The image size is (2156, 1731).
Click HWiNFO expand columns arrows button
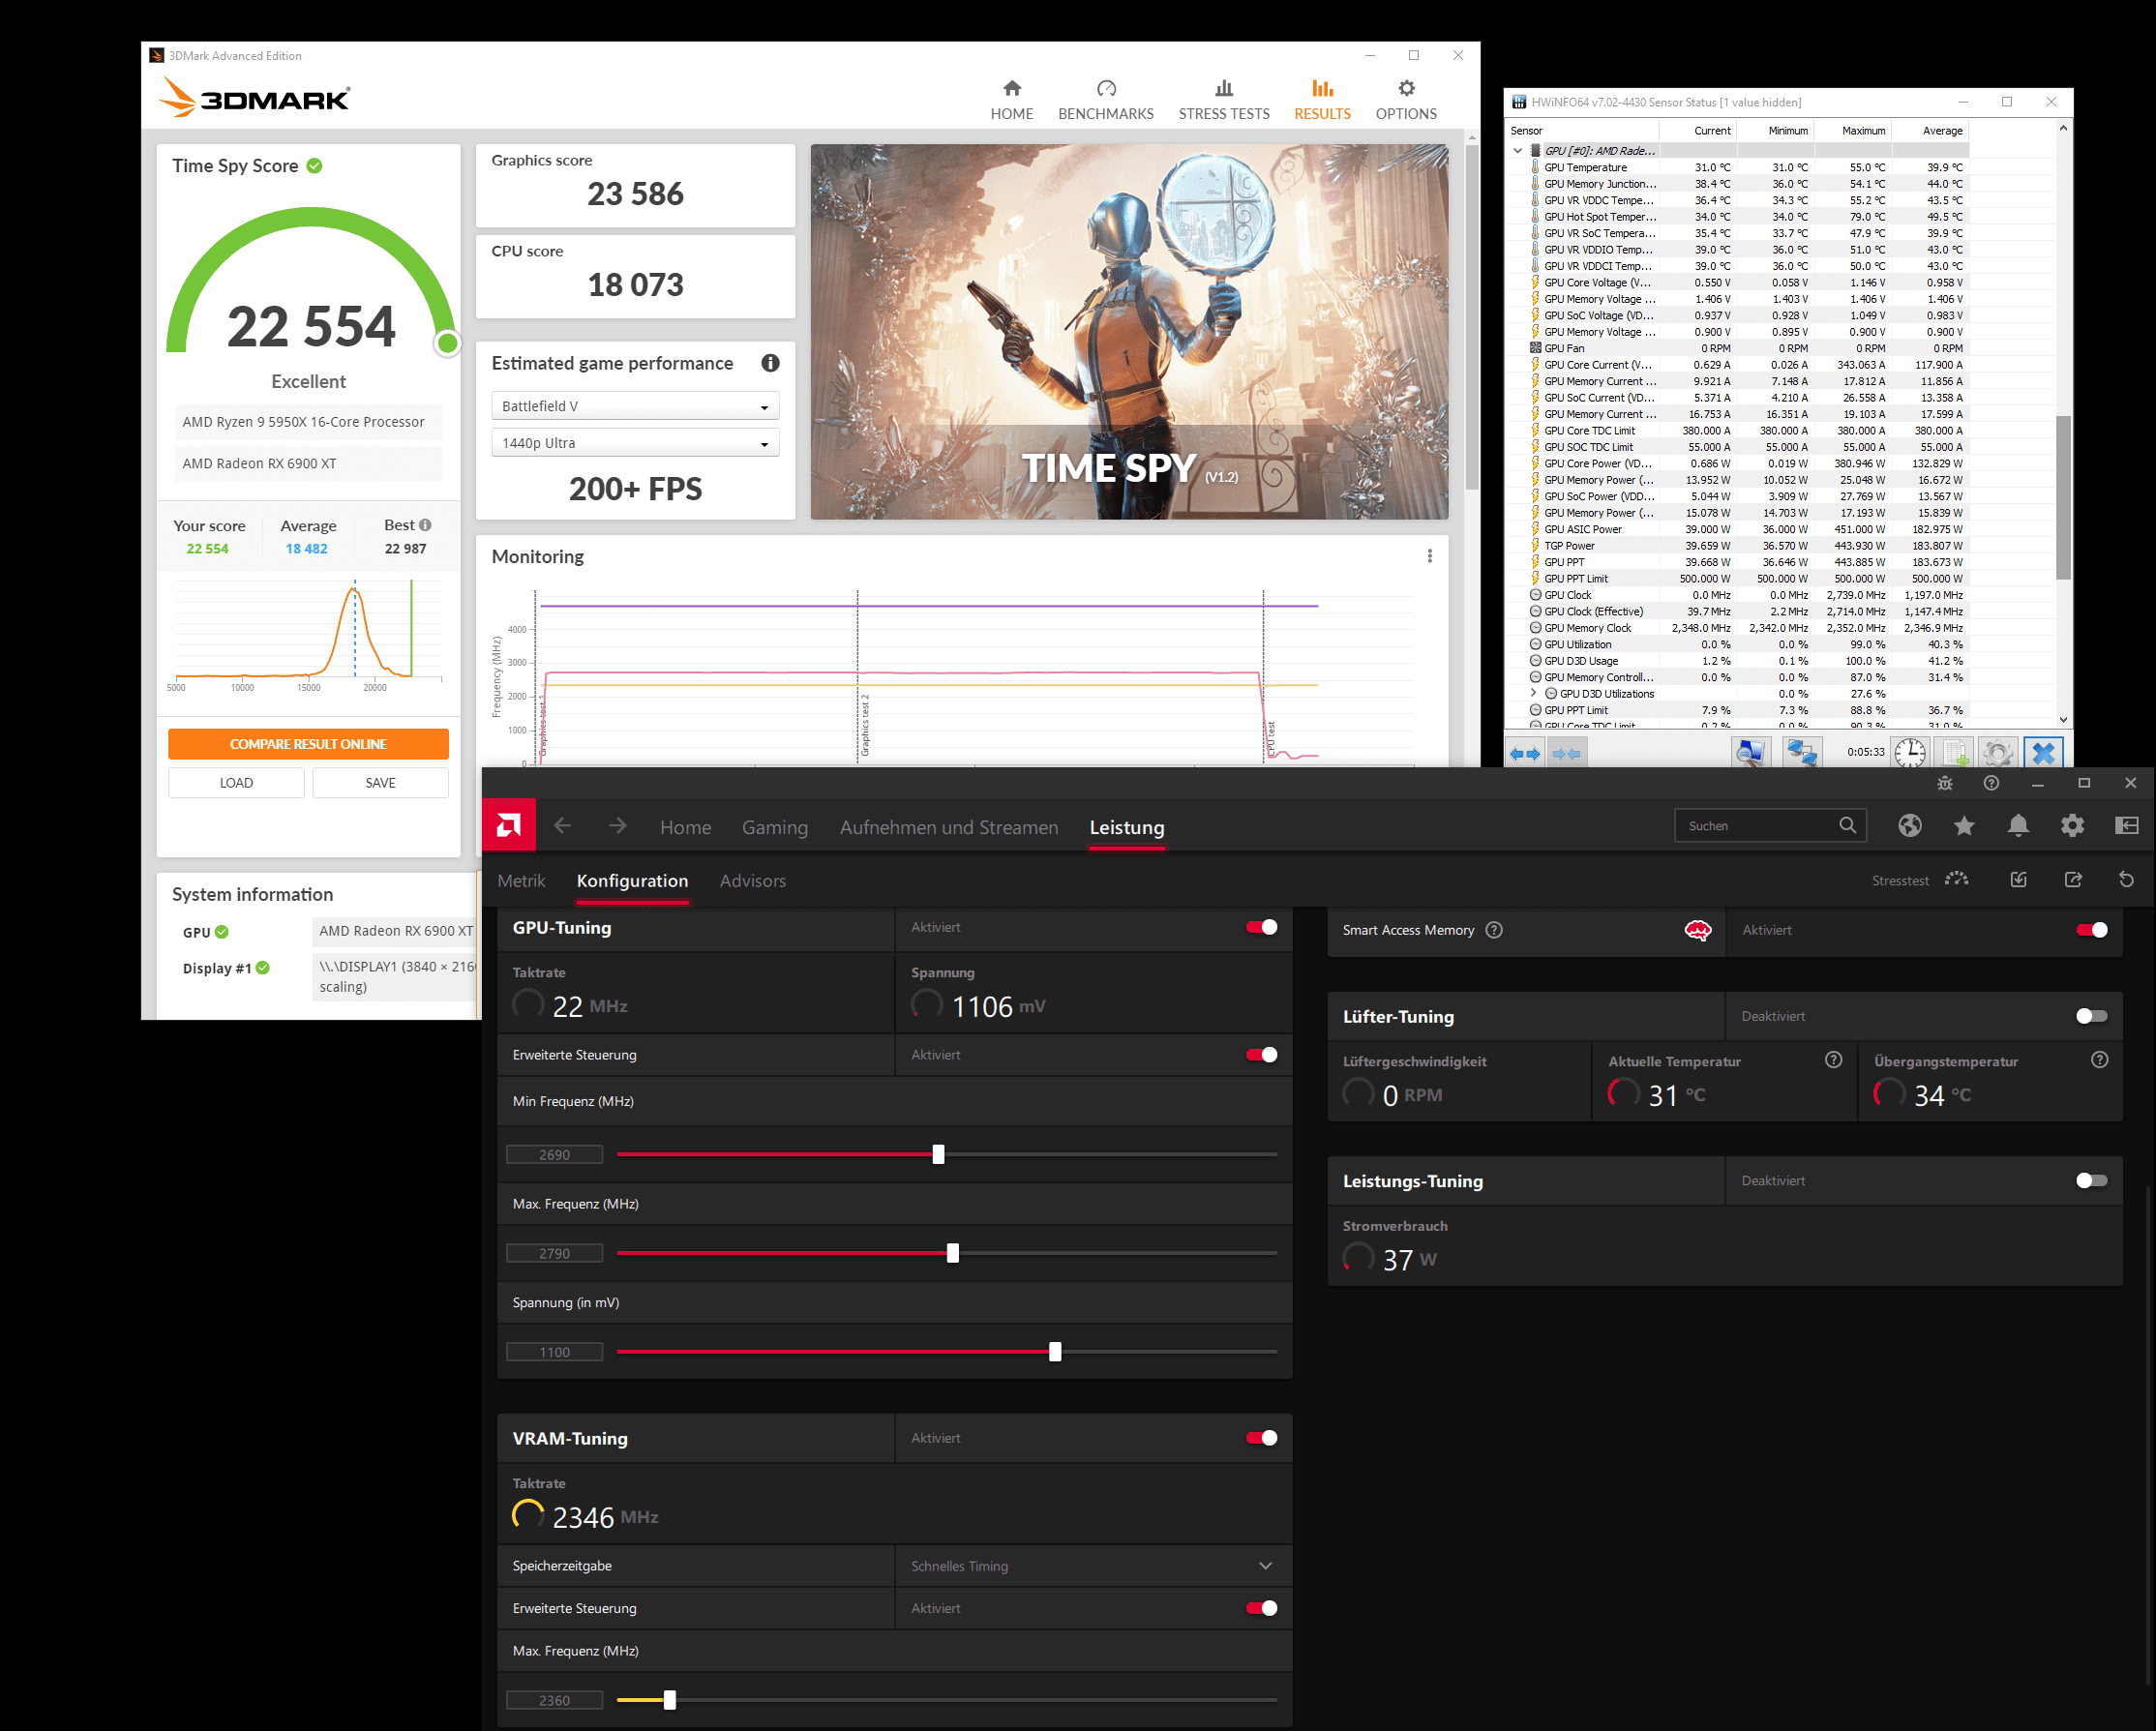click(1524, 753)
